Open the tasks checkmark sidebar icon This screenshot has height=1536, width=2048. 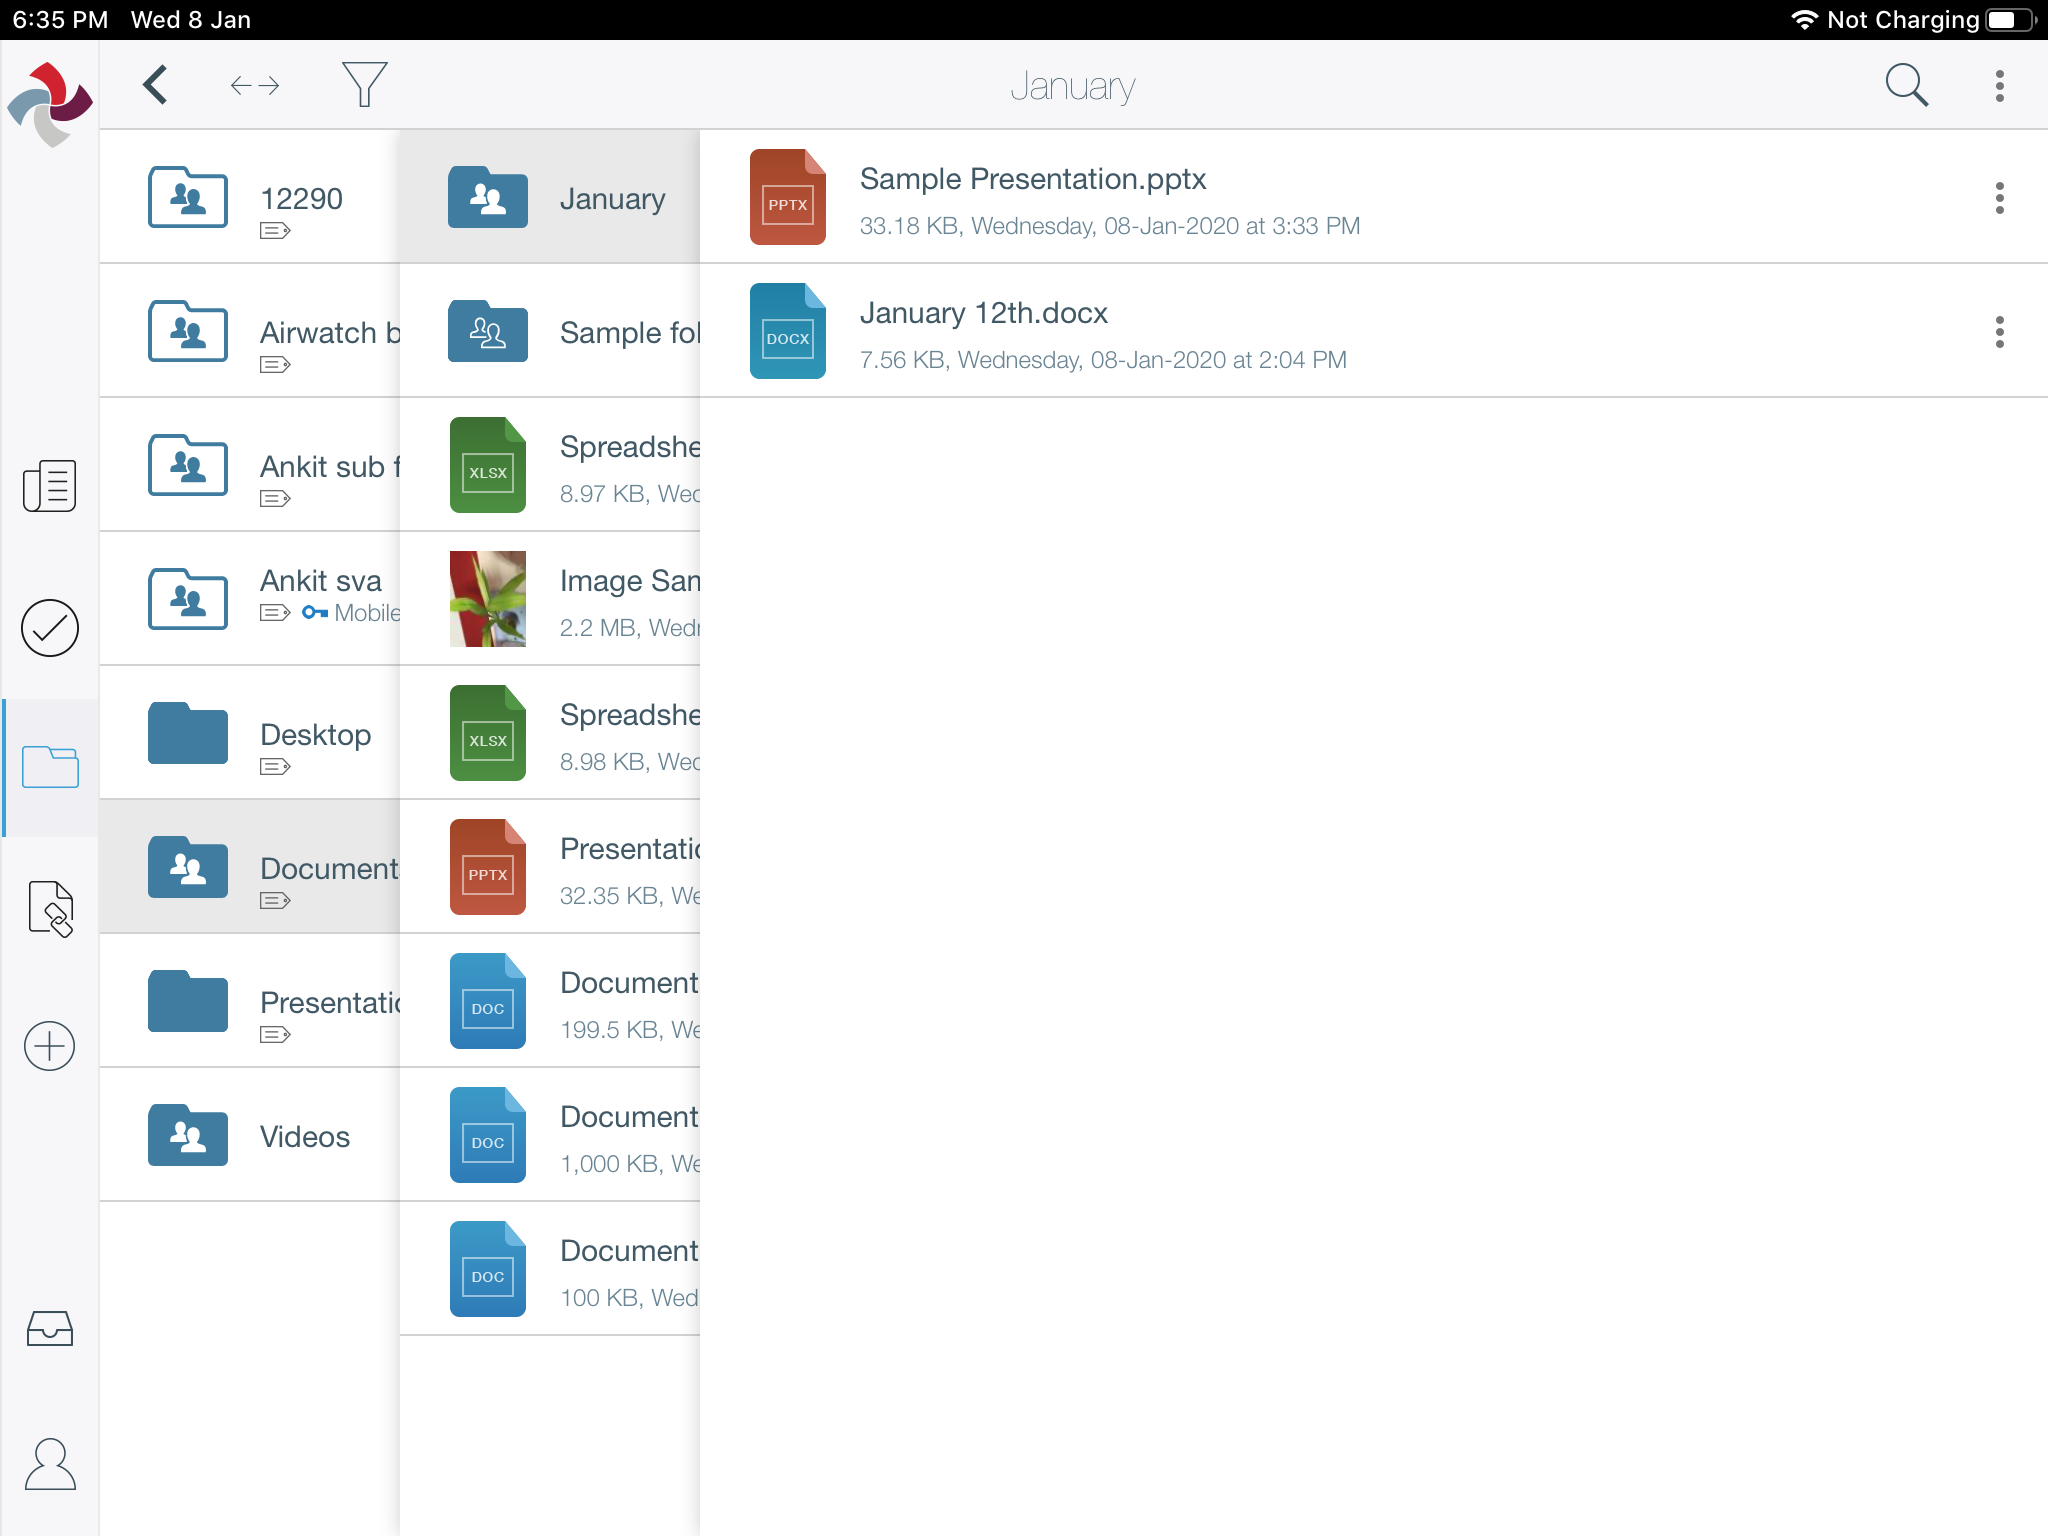tap(50, 628)
